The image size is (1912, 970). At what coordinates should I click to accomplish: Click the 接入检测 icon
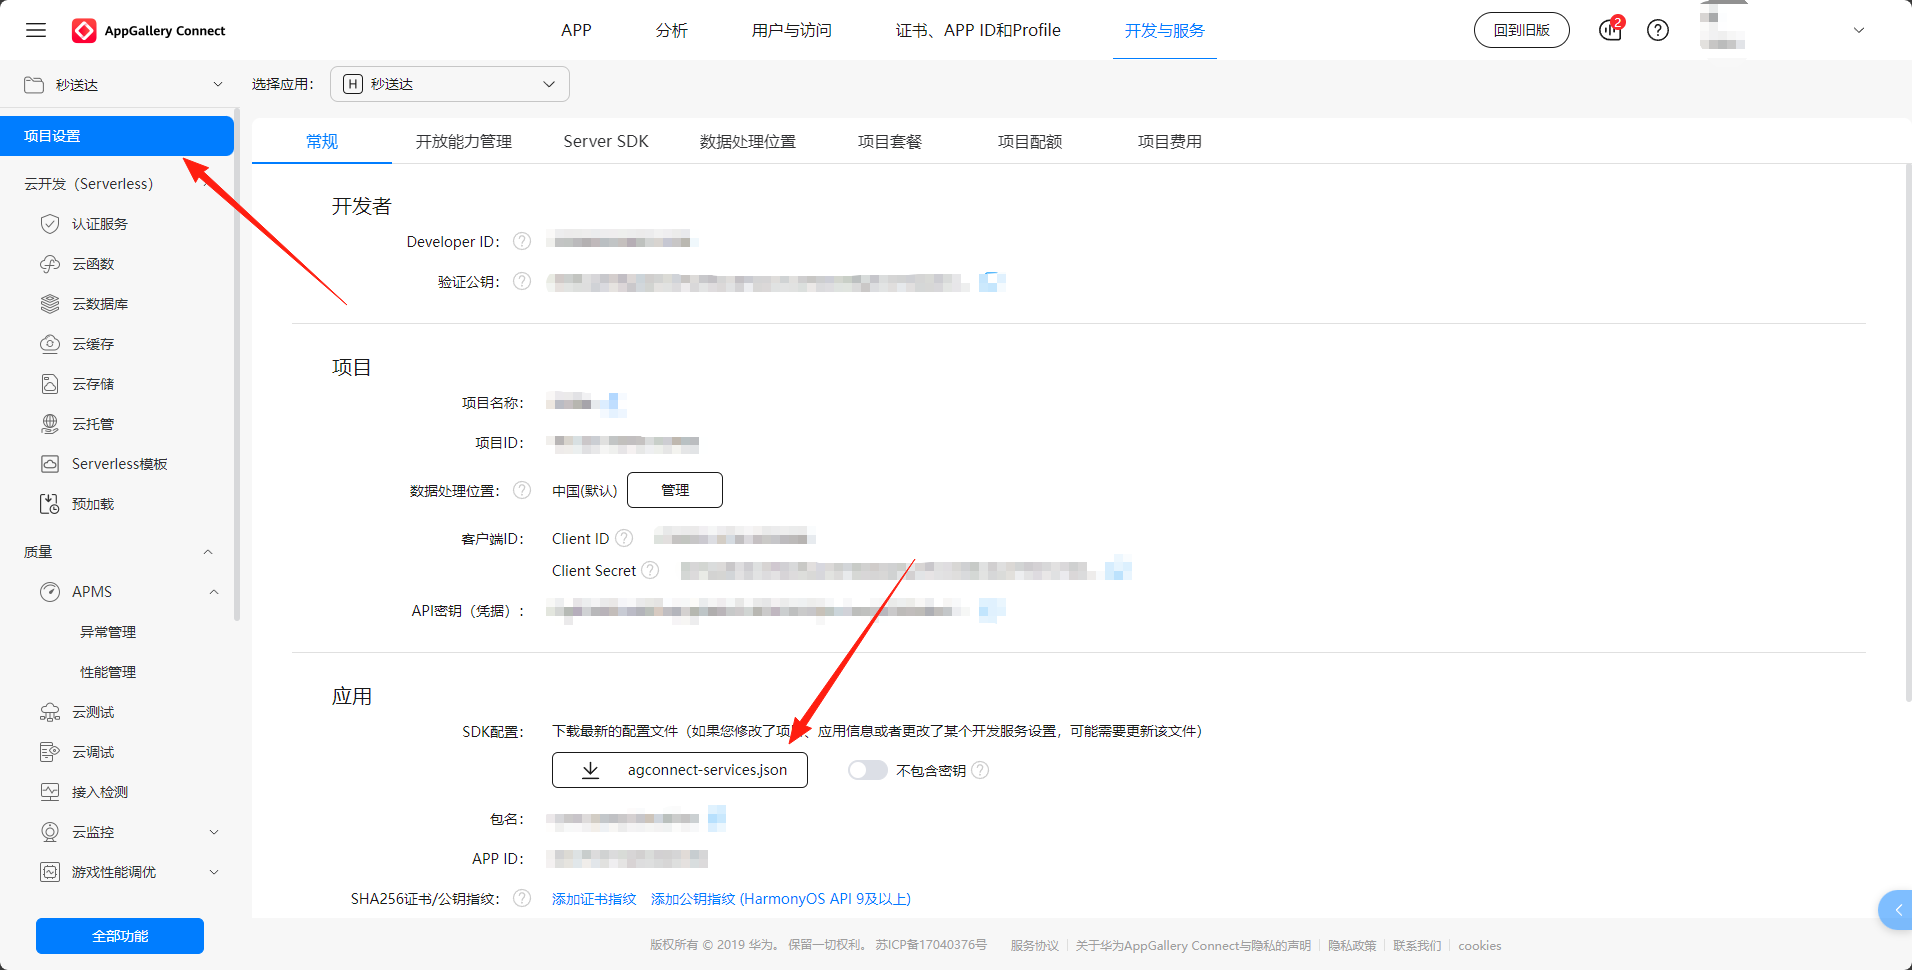pyautogui.click(x=50, y=792)
